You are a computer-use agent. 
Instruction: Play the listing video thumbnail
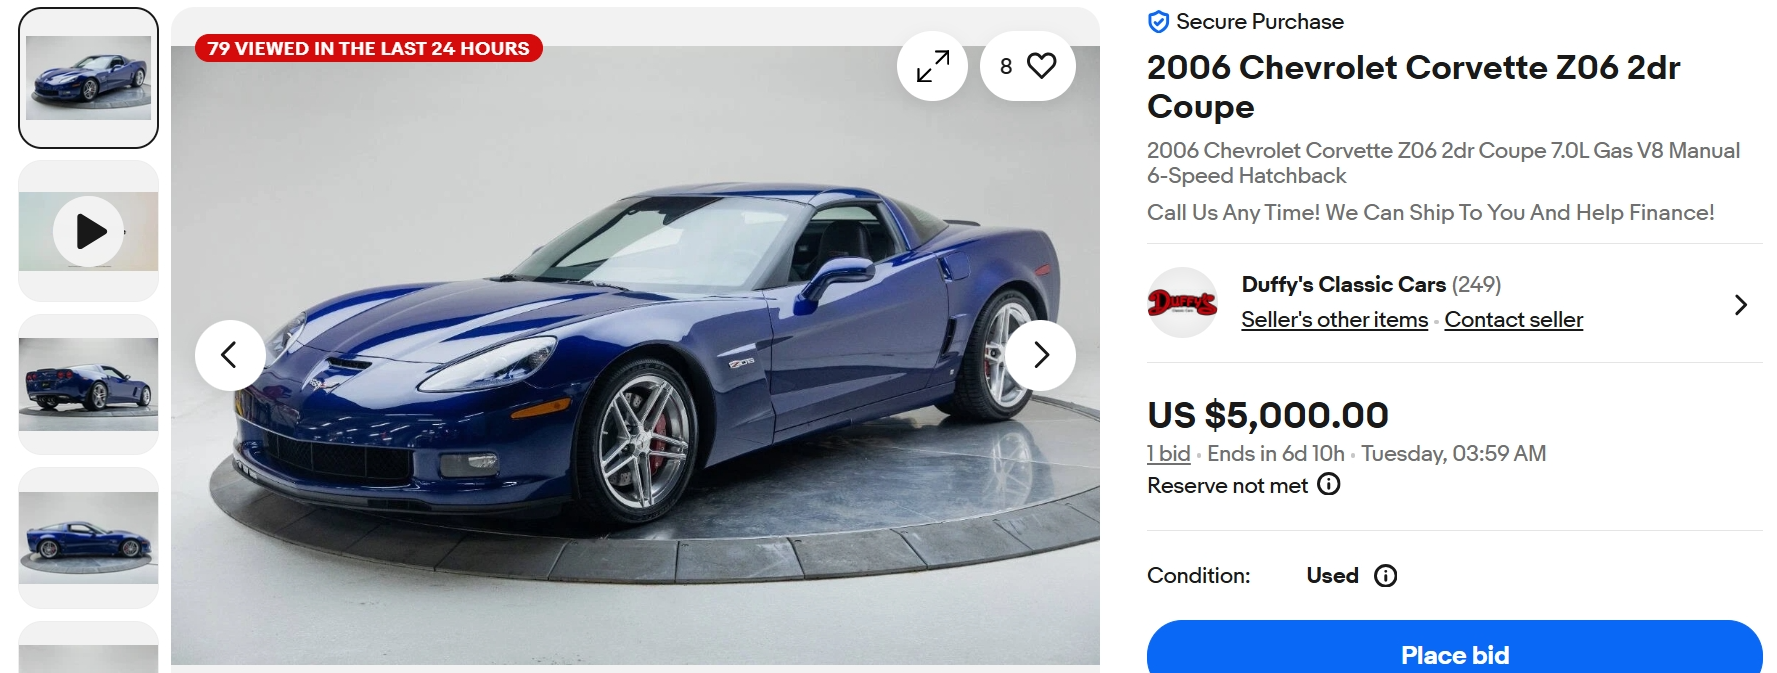[89, 231]
